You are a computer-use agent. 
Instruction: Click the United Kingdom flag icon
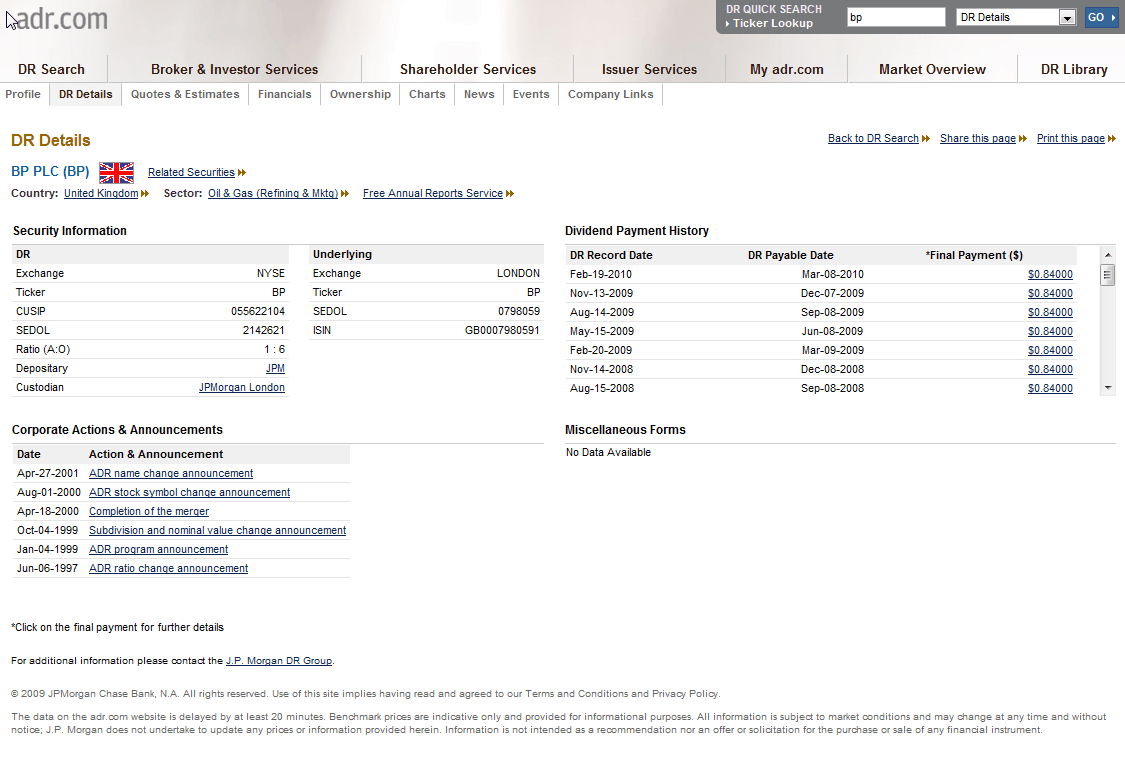[x=116, y=172]
